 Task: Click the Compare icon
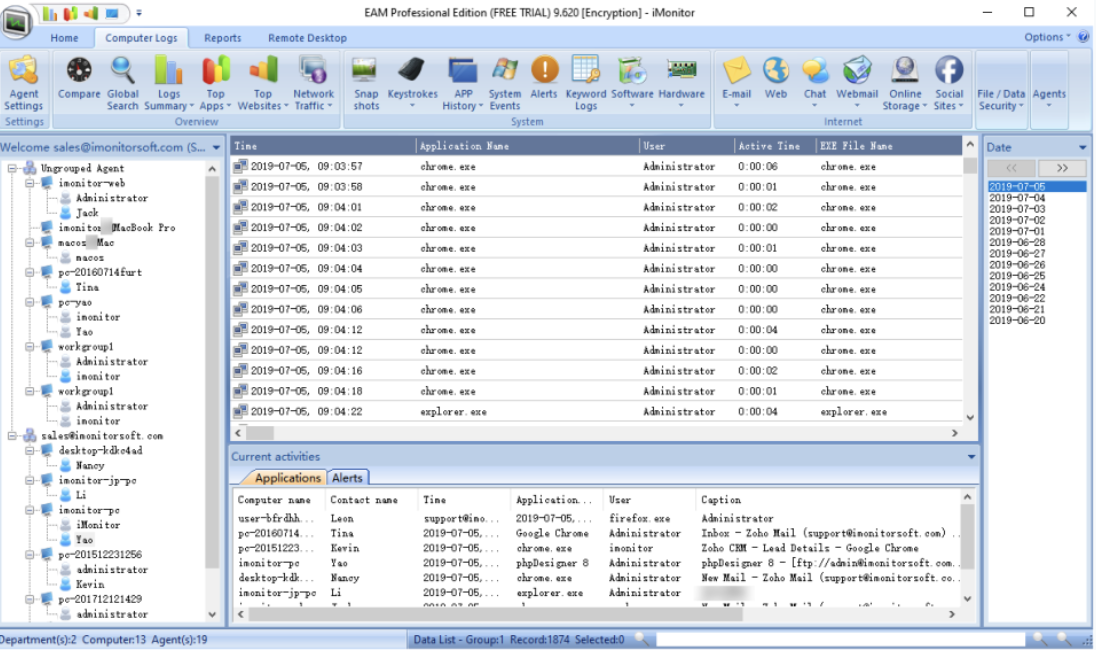click(79, 80)
